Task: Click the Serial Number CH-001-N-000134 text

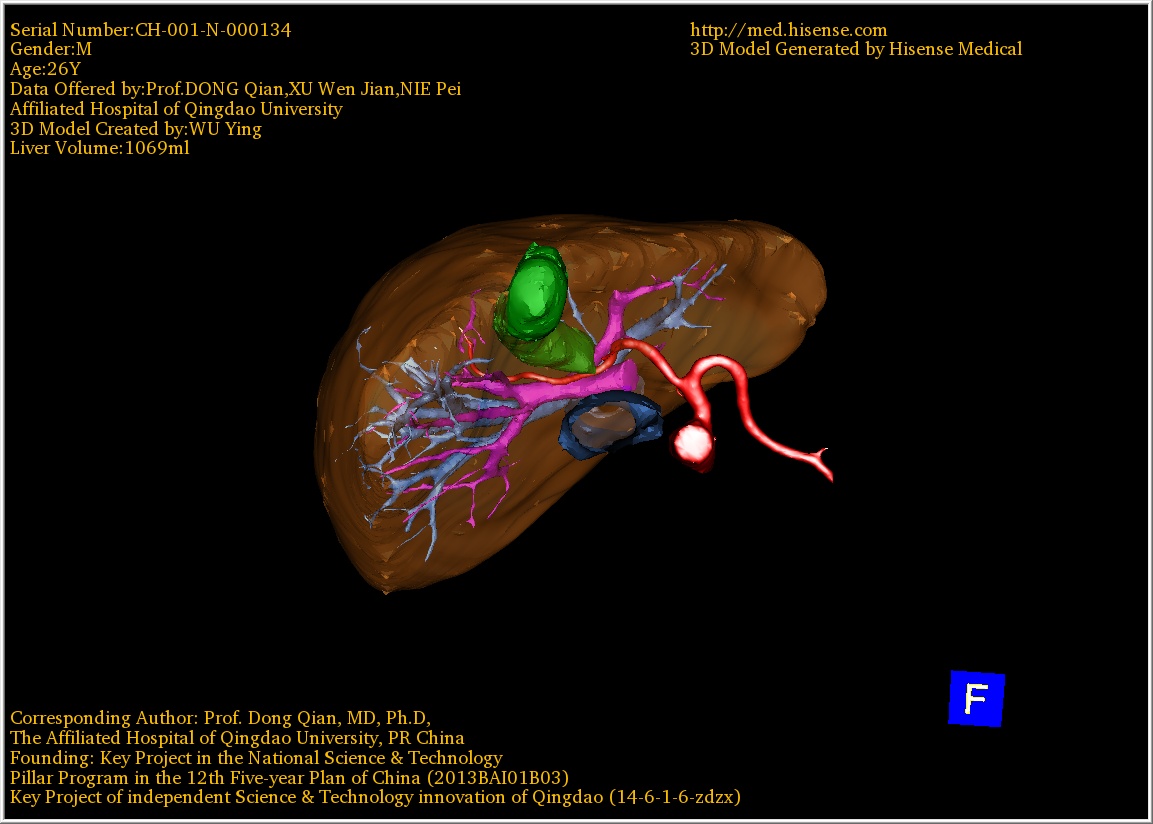Action: pyautogui.click(x=150, y=30)
